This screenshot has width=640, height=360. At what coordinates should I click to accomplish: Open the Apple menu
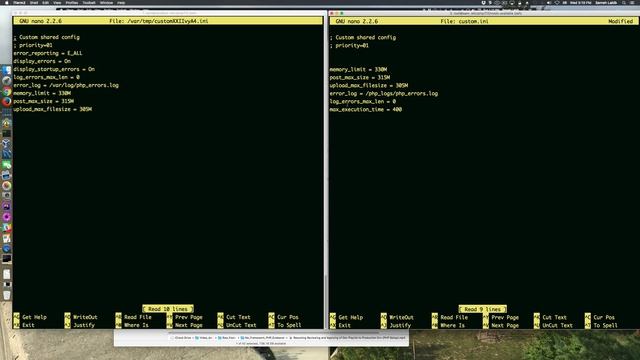(7, 2)
